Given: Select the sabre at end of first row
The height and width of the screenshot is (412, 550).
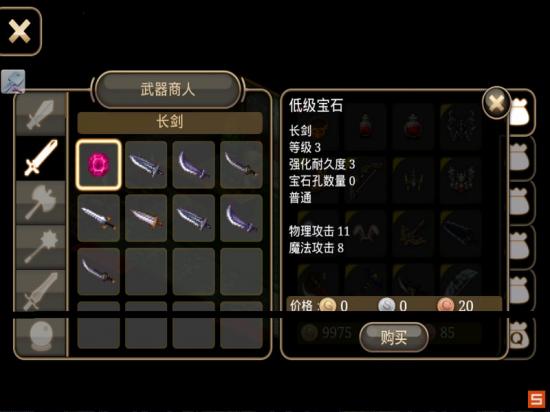Looking at the screenshot, I should pos(241,164).
